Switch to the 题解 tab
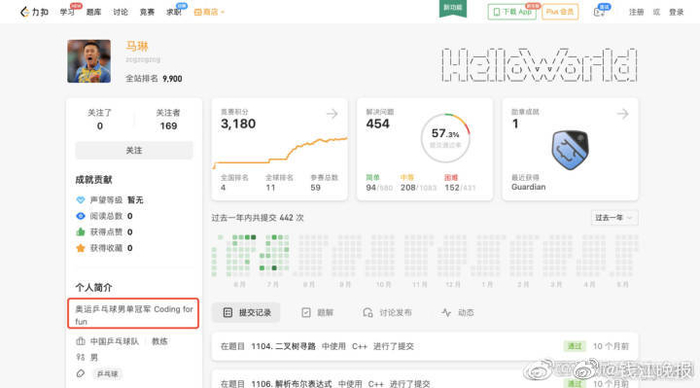700x388 pixels. pos(317,313)
